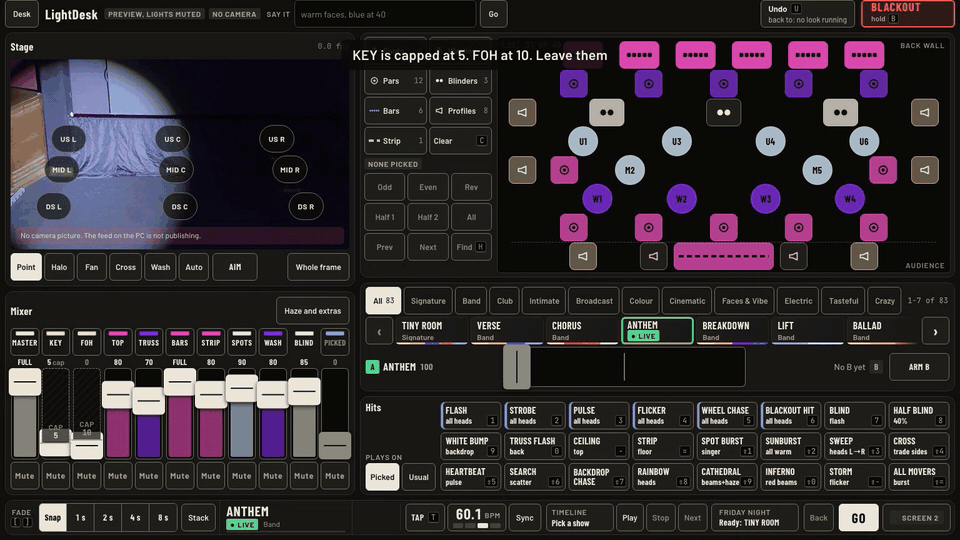The height and width of the screenshot is (540, 960).
Task: Open the Signature looks tab
Action: click(428, 301)
